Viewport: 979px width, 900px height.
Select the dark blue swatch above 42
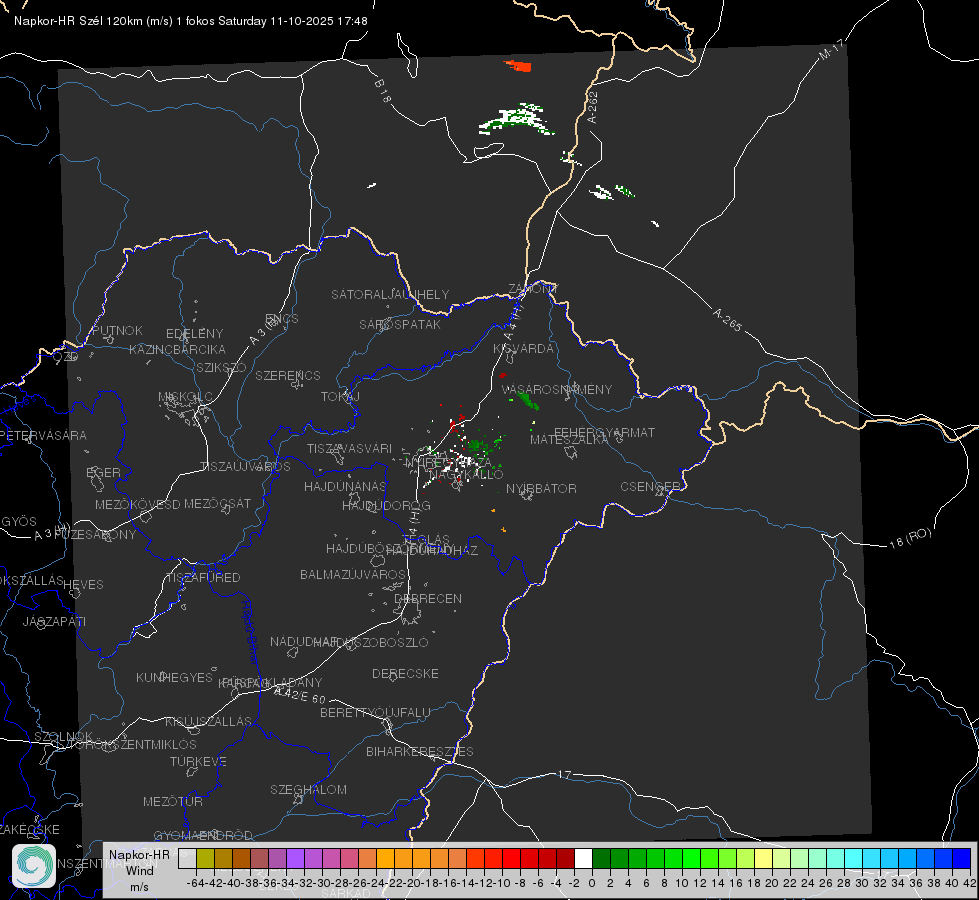pyautogui.click(x=962, y=859)
